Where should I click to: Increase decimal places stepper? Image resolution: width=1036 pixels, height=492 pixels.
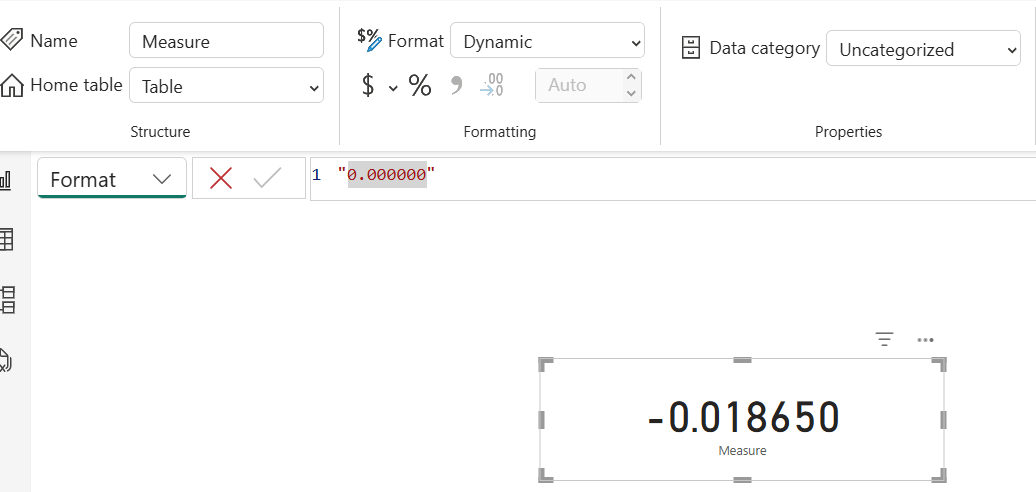point(631,77)
